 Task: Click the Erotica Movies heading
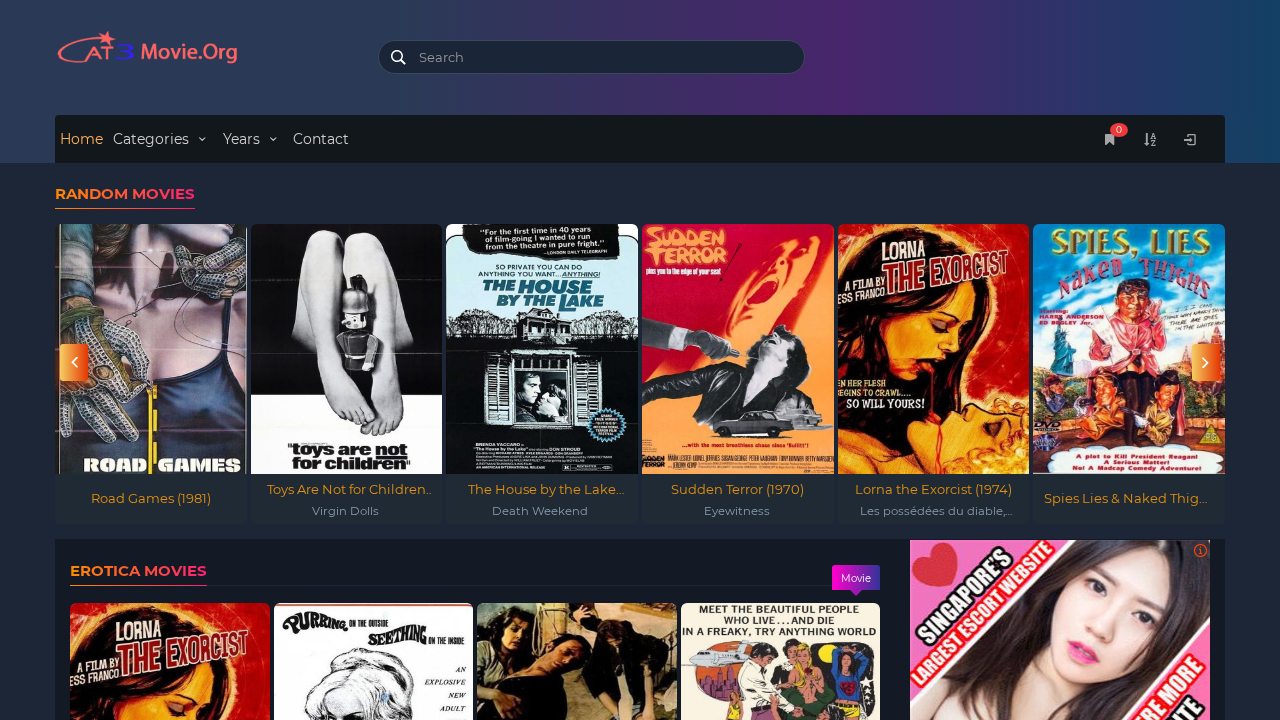[x=138, y=571]
